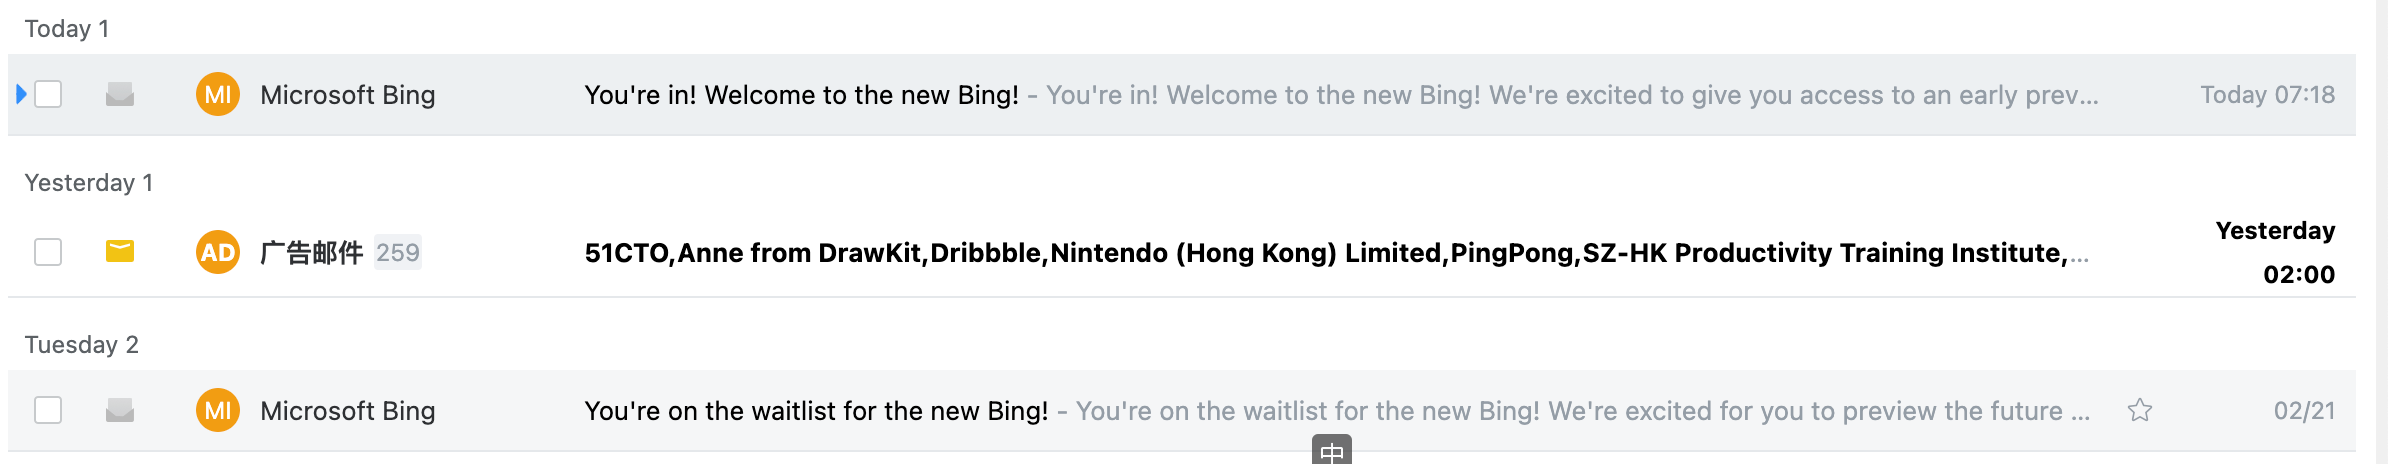Click the gray envelope icon on waitlist email
Screen dimensions: 2388x464
[120, 410]
